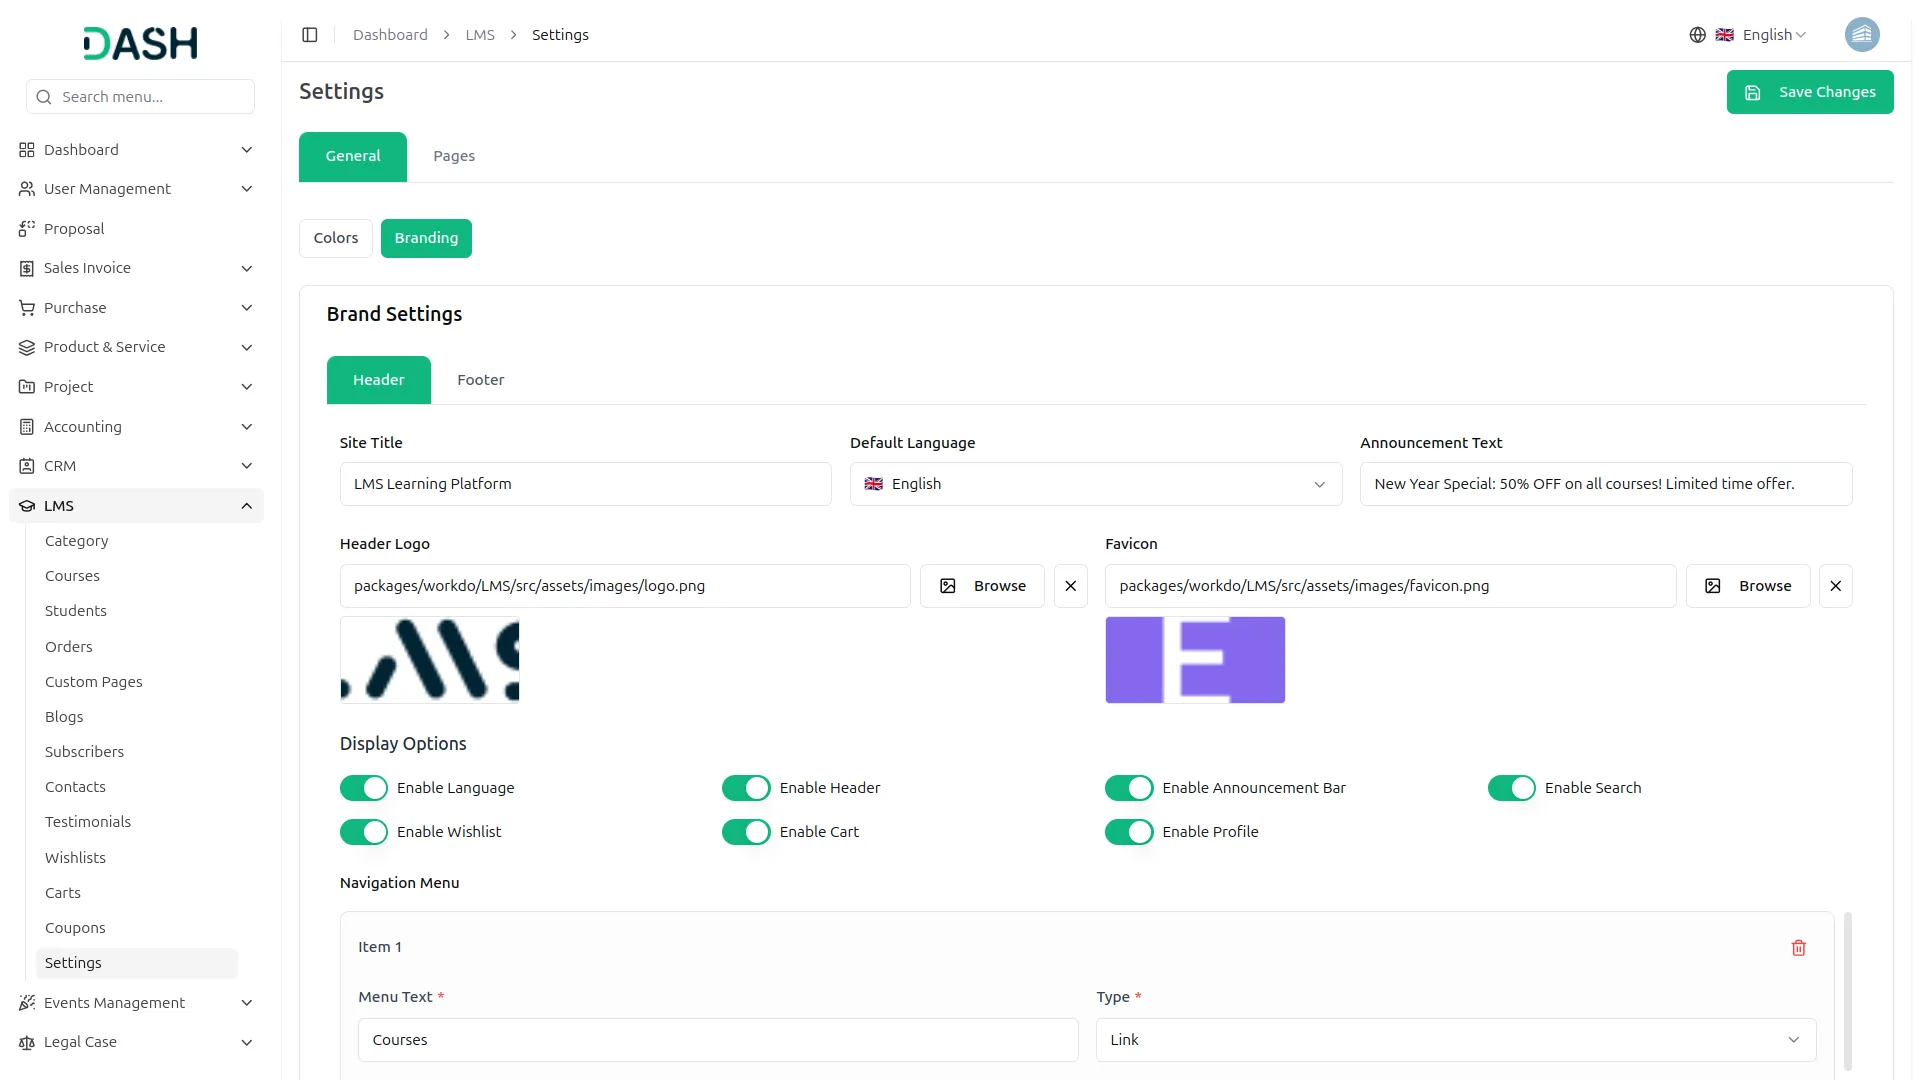Clear the Favicon with X icon
The width and height of the screenshot is (1920, 1080).
point(1835,586)
